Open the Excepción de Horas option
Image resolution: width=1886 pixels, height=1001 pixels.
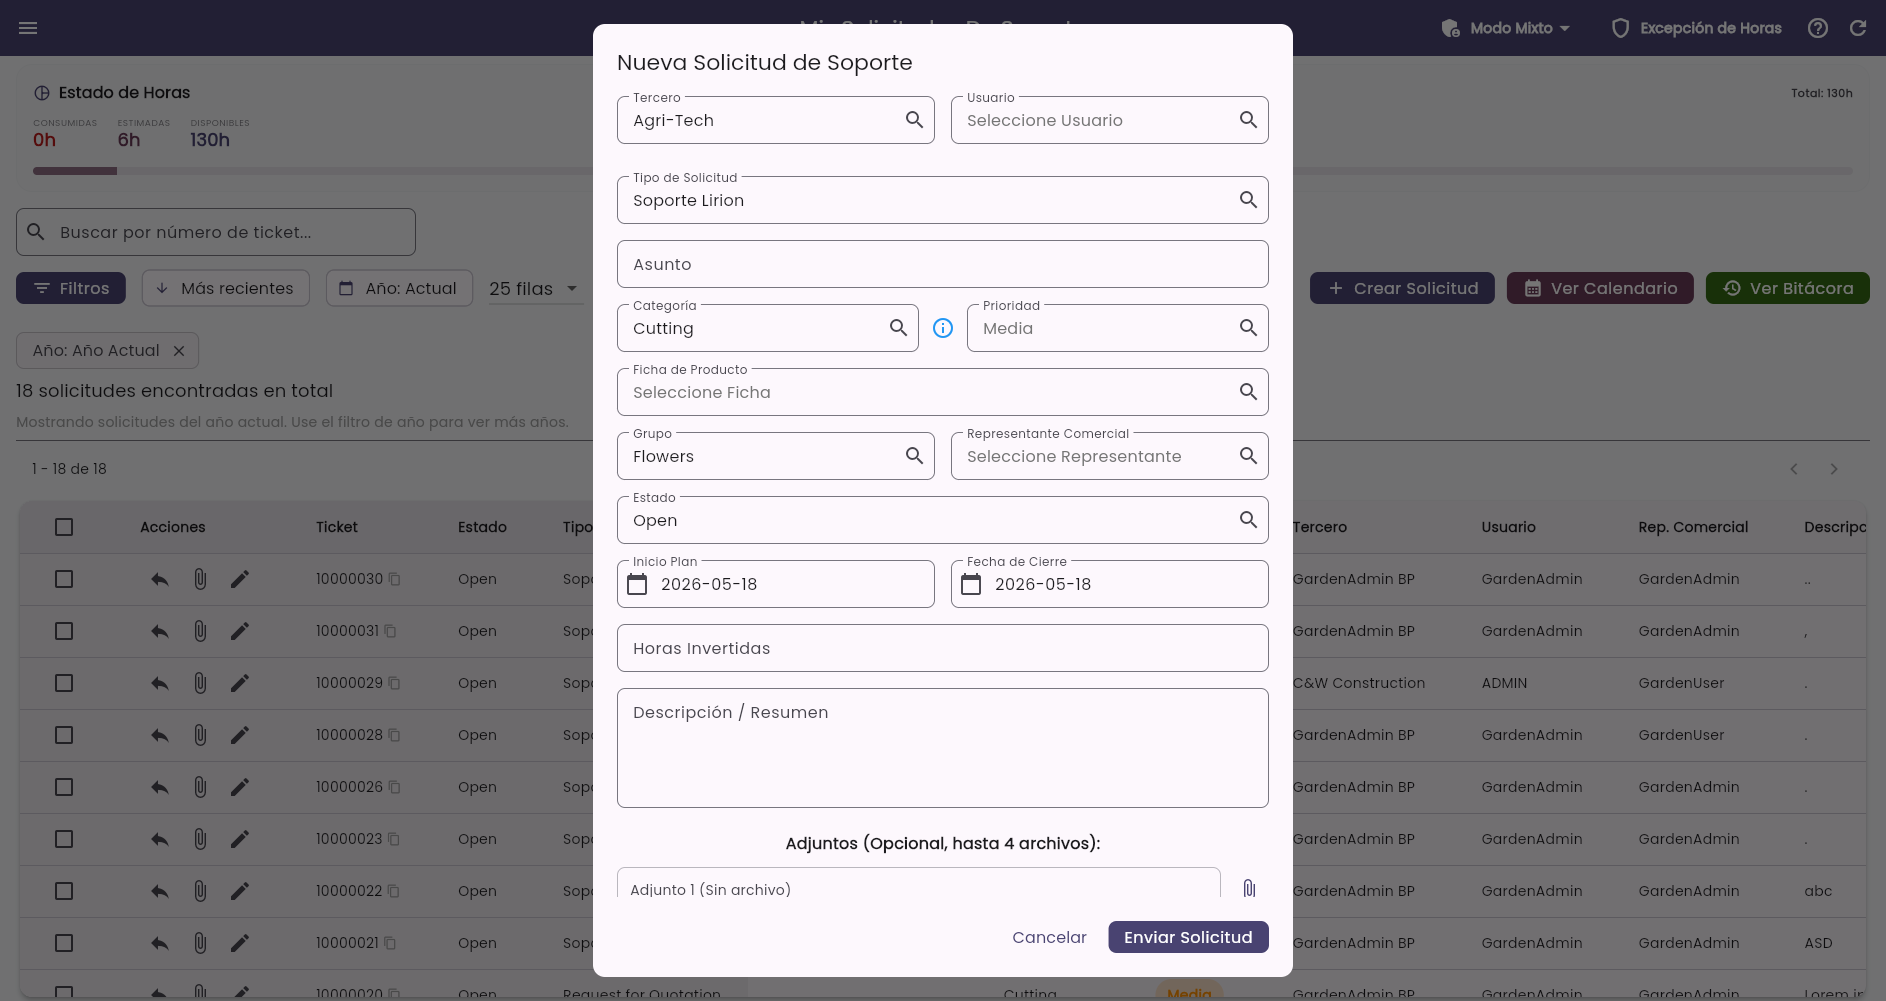(x=1696, y=28)
